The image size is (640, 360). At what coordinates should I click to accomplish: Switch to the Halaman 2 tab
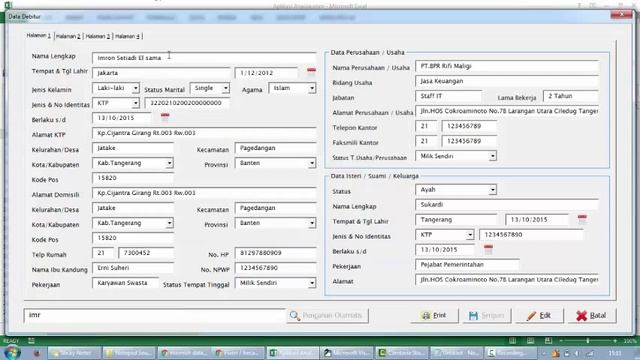click(68, 36)
